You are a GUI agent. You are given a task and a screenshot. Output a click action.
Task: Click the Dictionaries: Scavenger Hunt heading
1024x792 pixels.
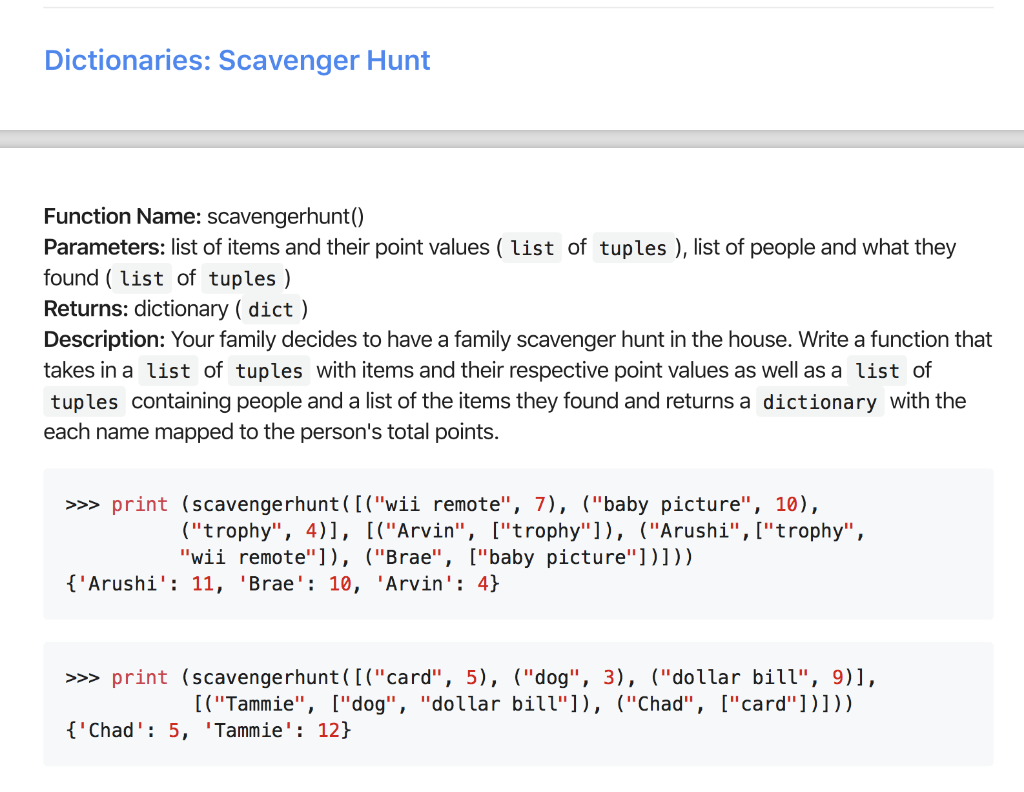(x=236, y=60)
